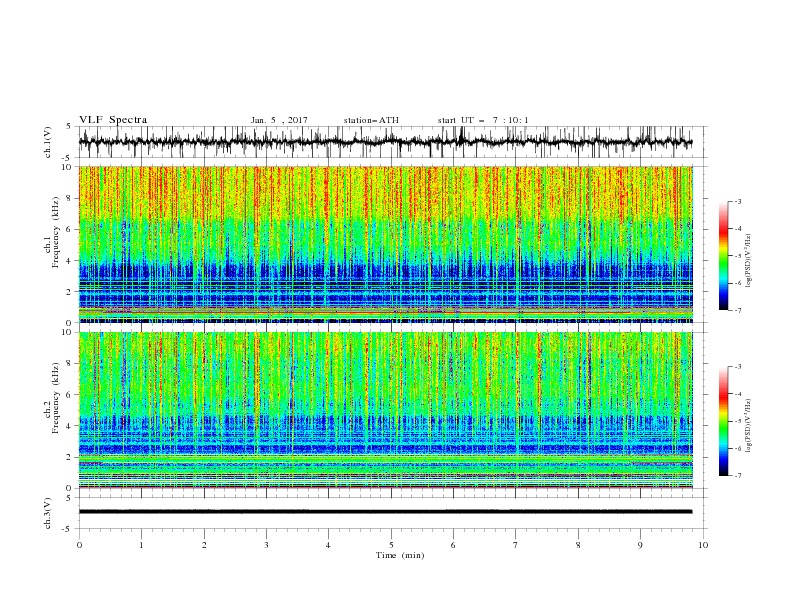This screenshot has height=612, width=792.
Task: Click the 'start UT = 7 :10: 1' text
Action: click(483, 120)
